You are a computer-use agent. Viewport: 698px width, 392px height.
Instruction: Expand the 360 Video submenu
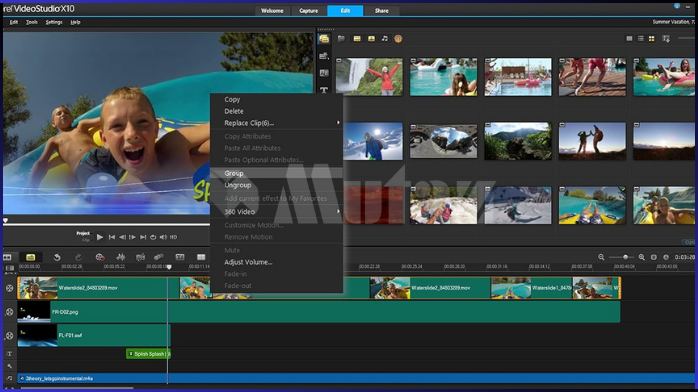tap(276, 212)
